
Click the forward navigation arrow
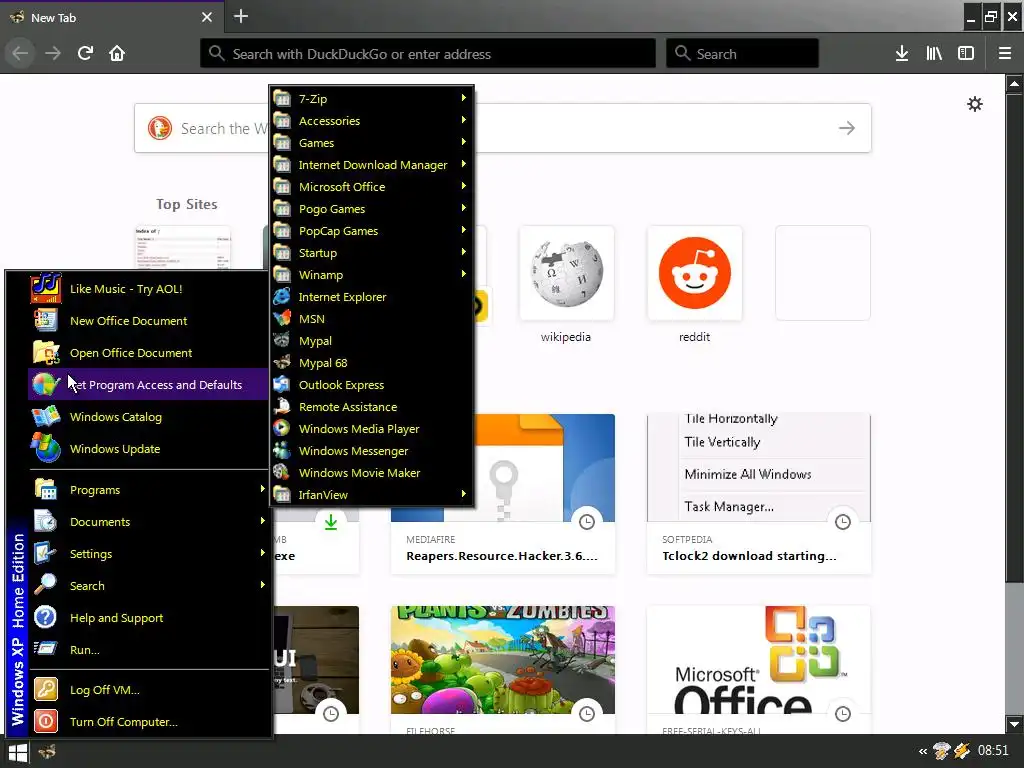pyautogui.click(x=53, y=53)
